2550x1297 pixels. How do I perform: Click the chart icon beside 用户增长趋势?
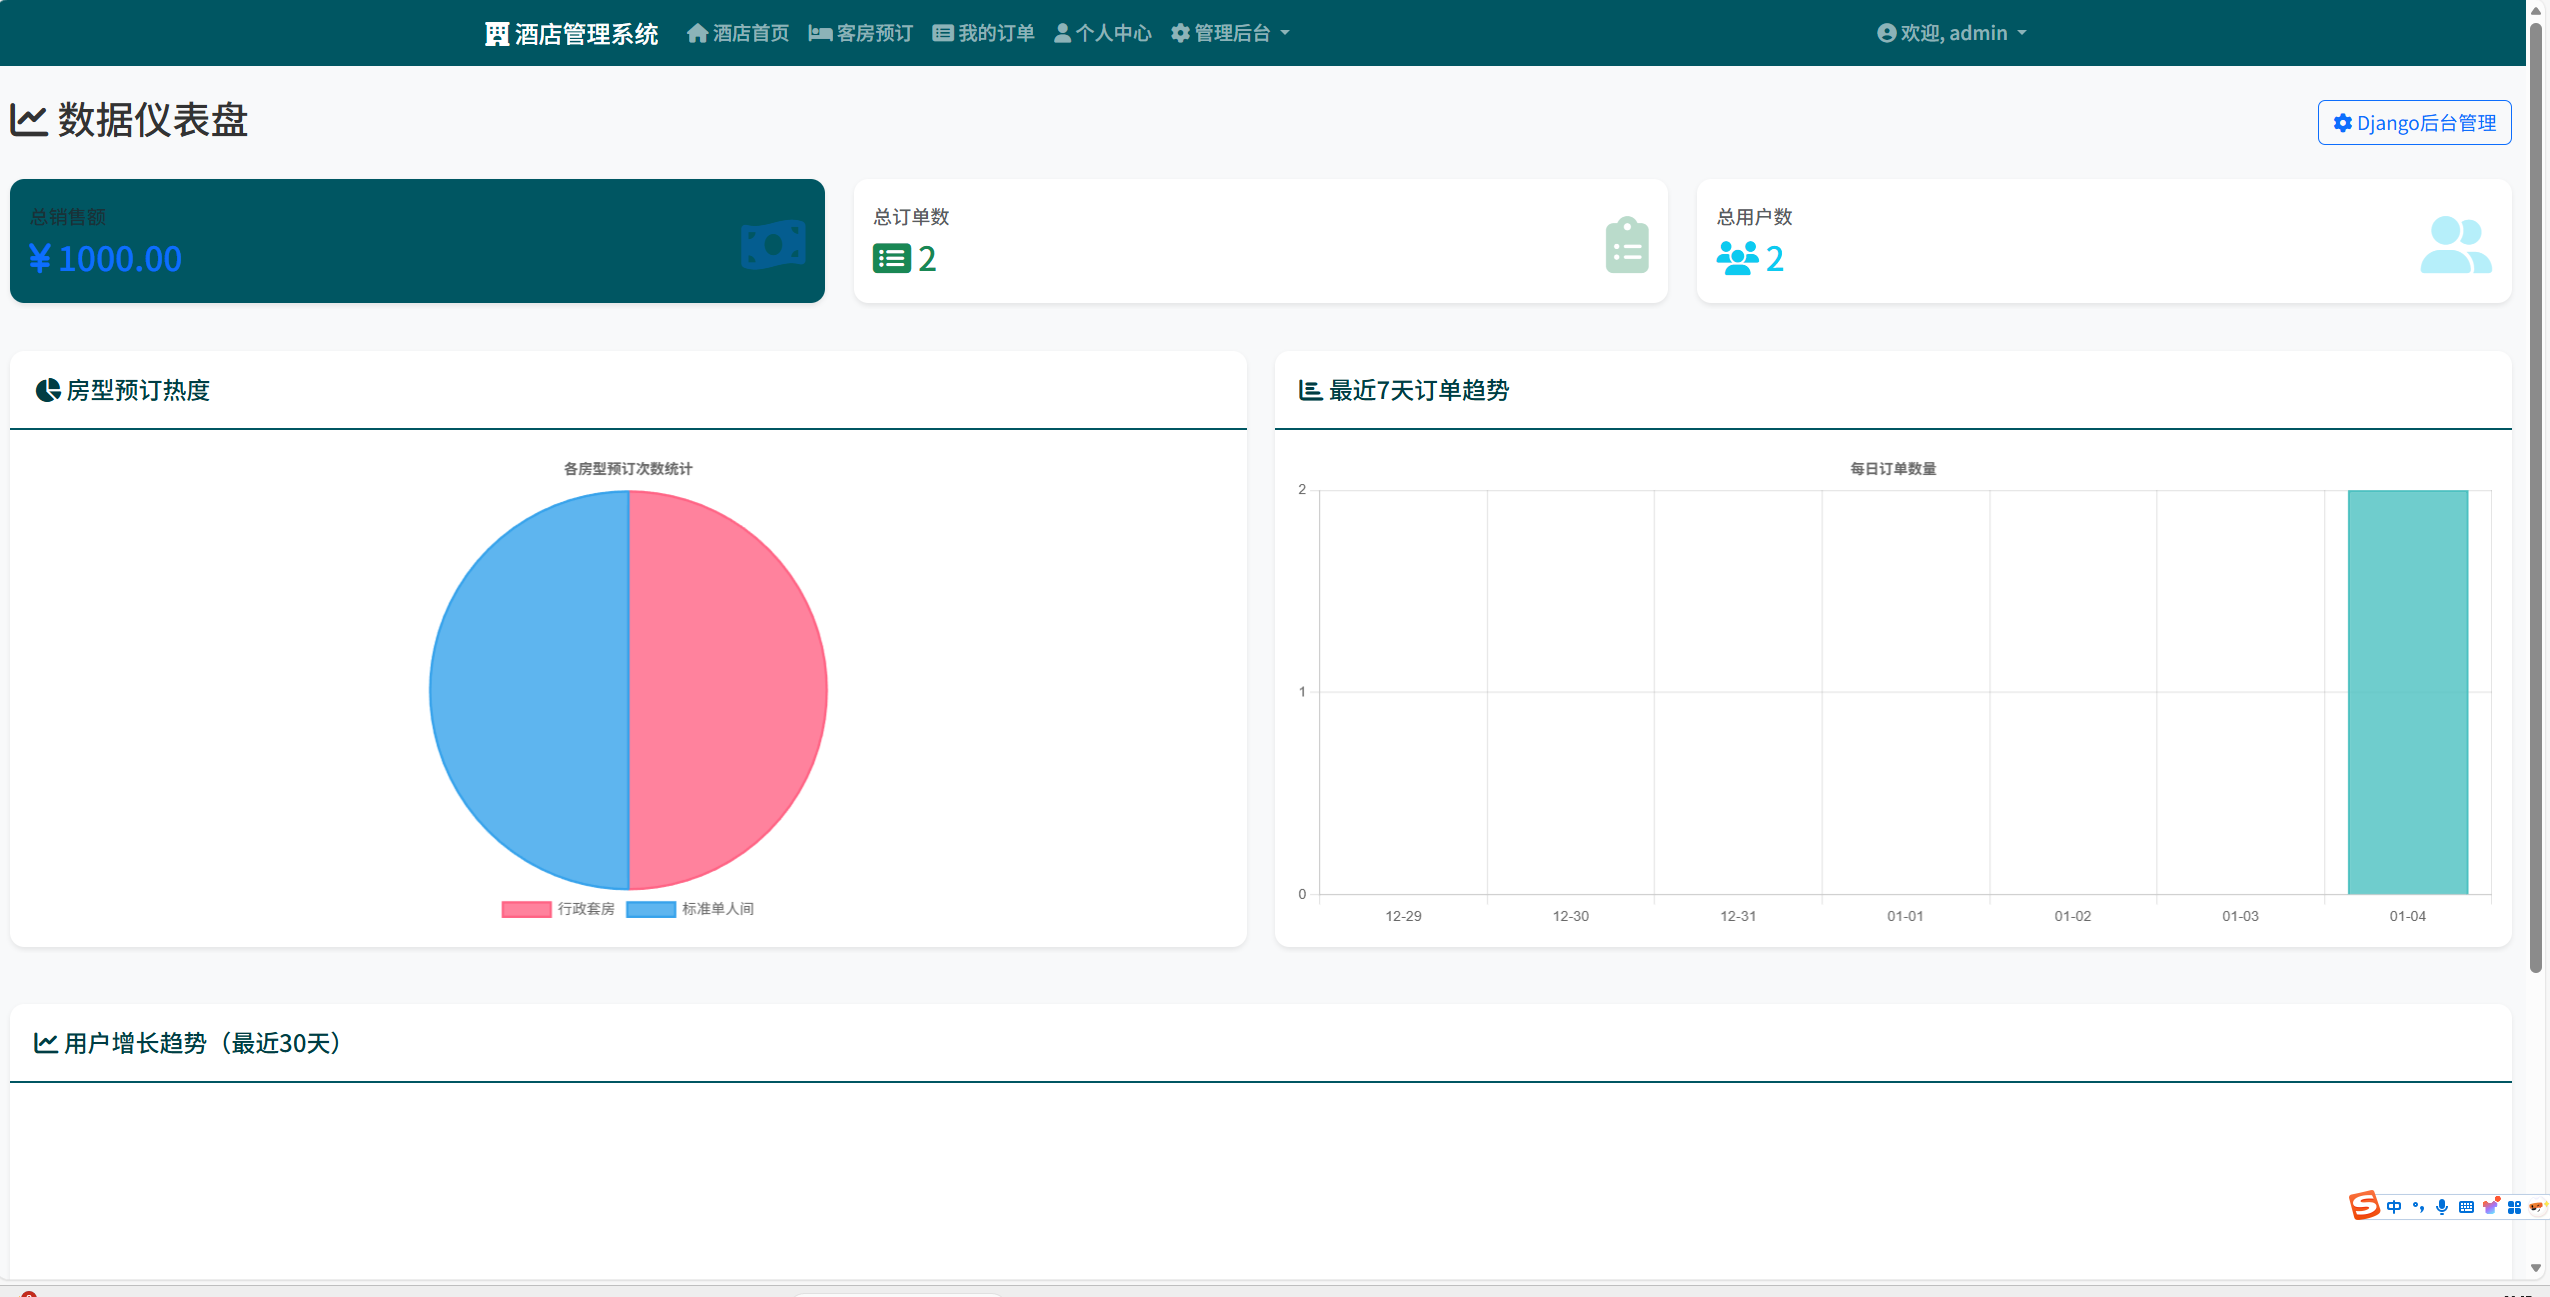(x=45, y=1043)
